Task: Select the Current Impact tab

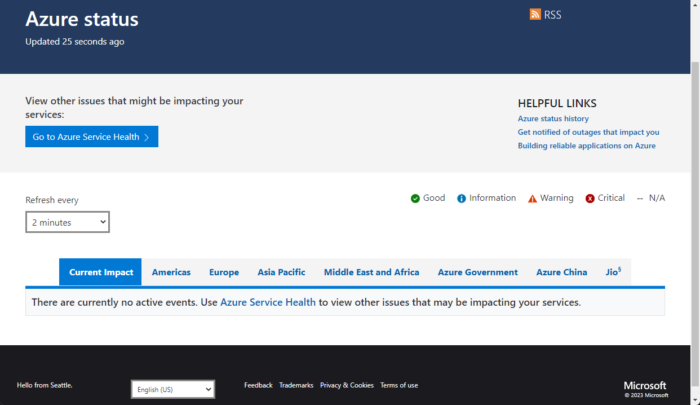Action: pyautogui.click(x=100, y=272)
